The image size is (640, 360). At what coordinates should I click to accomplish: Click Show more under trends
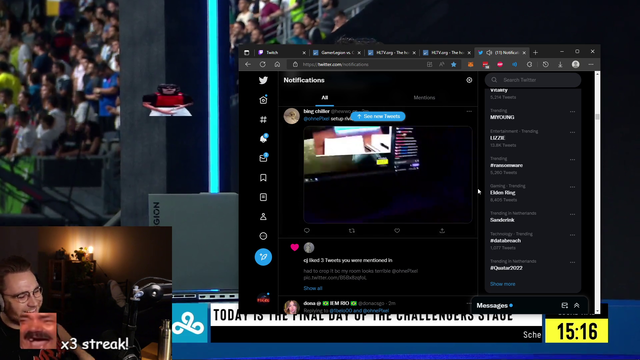click(x=502, y=284)
